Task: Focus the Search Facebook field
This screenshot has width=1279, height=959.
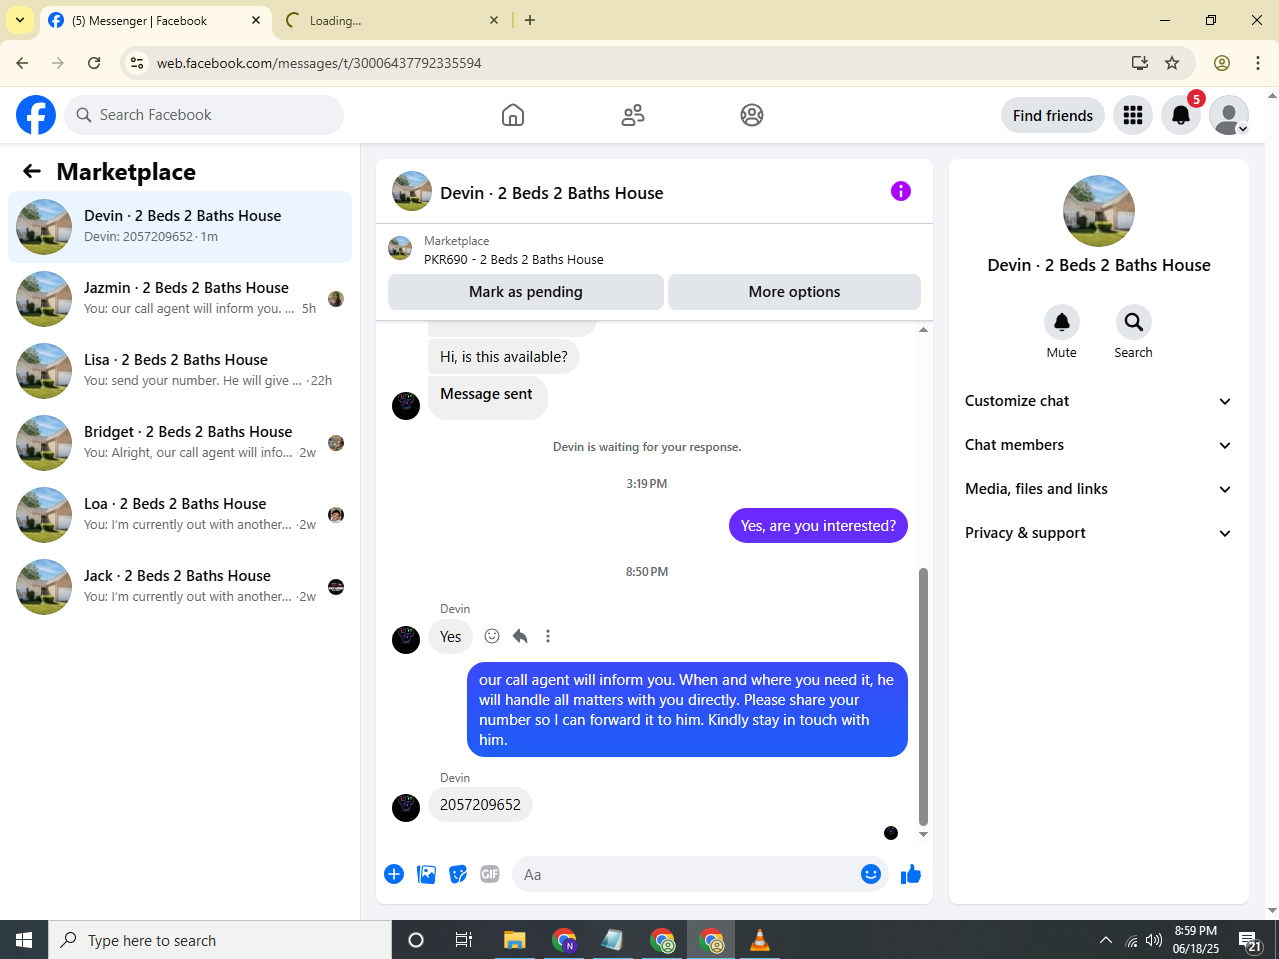Action: tap(204, 115)
